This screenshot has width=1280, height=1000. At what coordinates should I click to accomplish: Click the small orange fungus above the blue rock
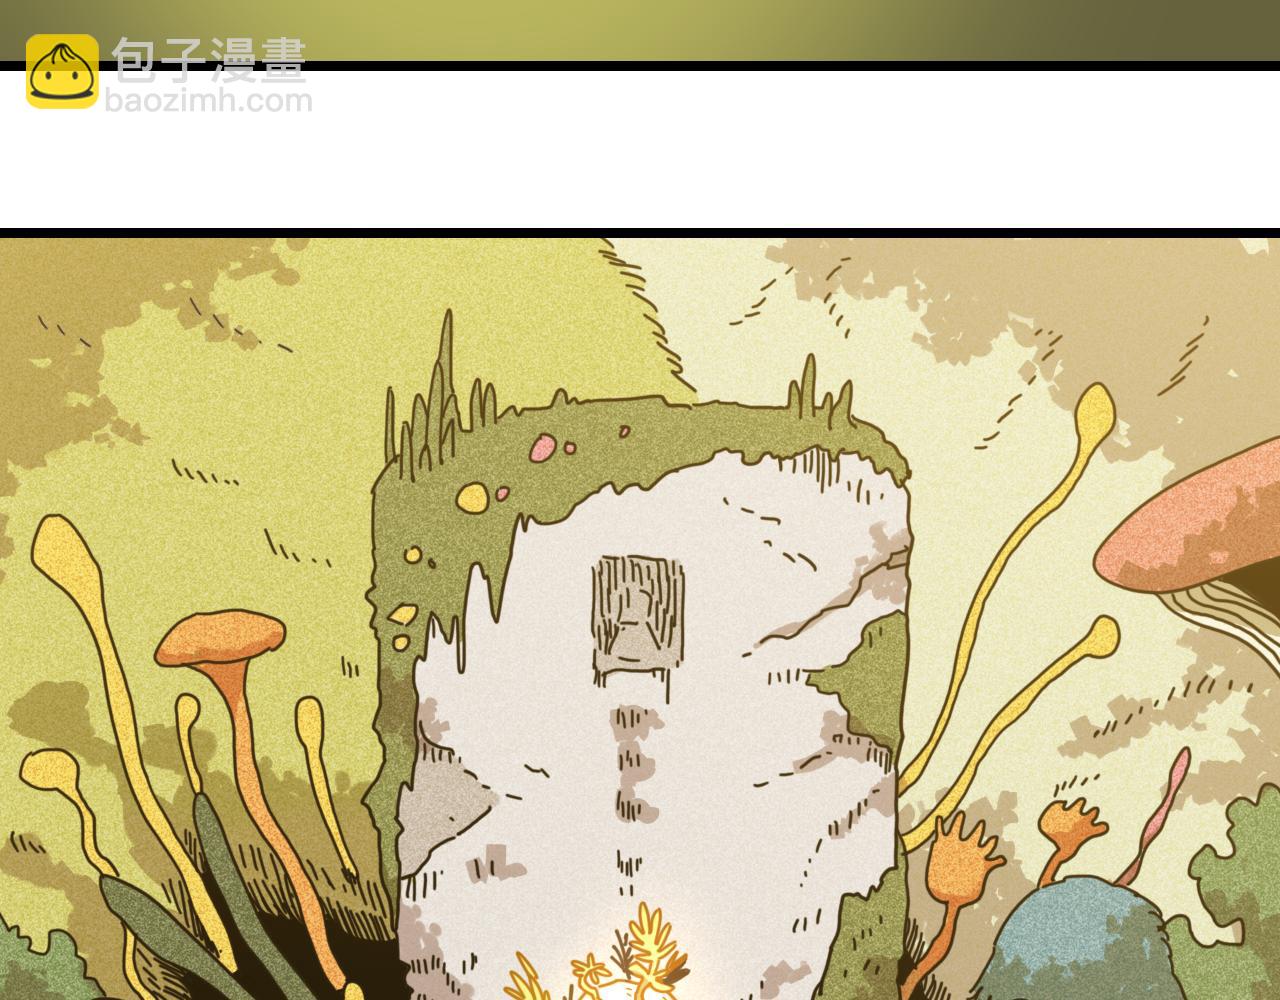tap(1069, 825)
